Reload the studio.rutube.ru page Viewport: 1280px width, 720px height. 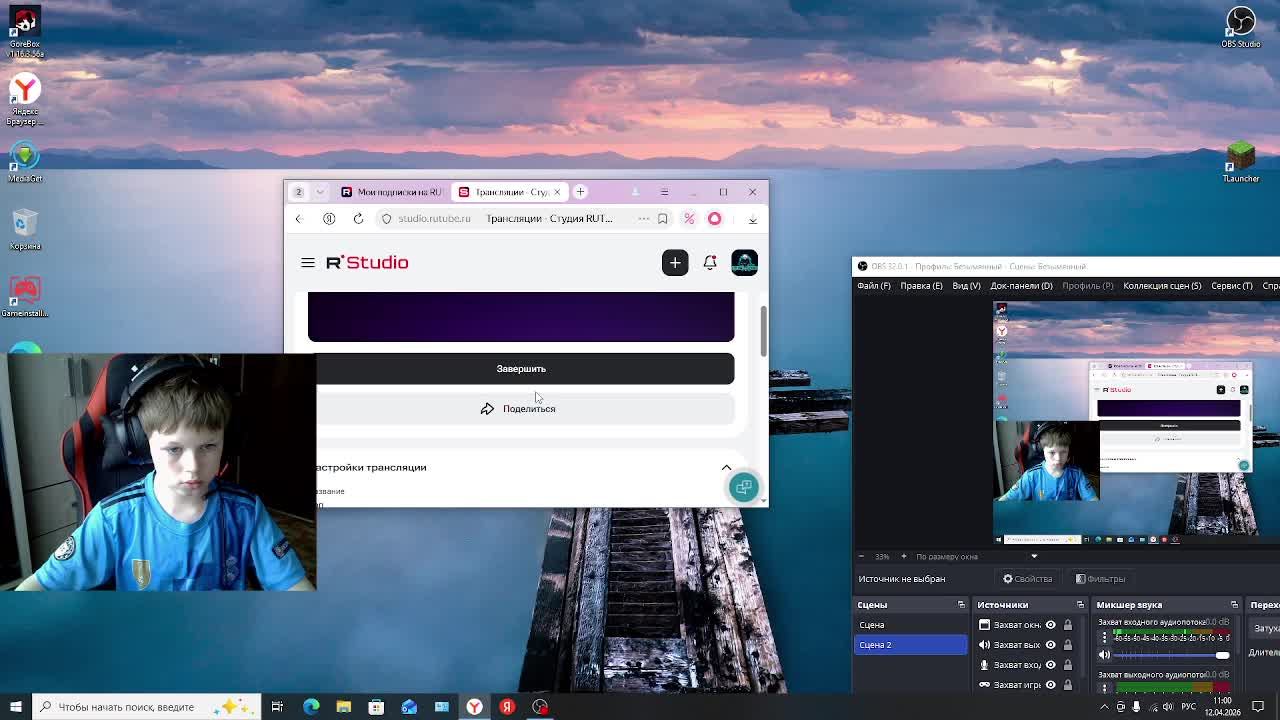358,218
